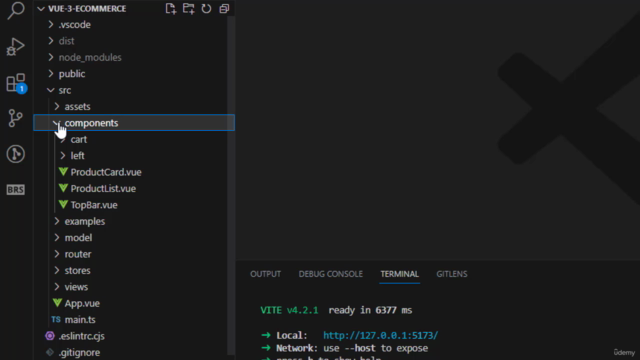Expand the examples folder

click(x=57, y=221)
